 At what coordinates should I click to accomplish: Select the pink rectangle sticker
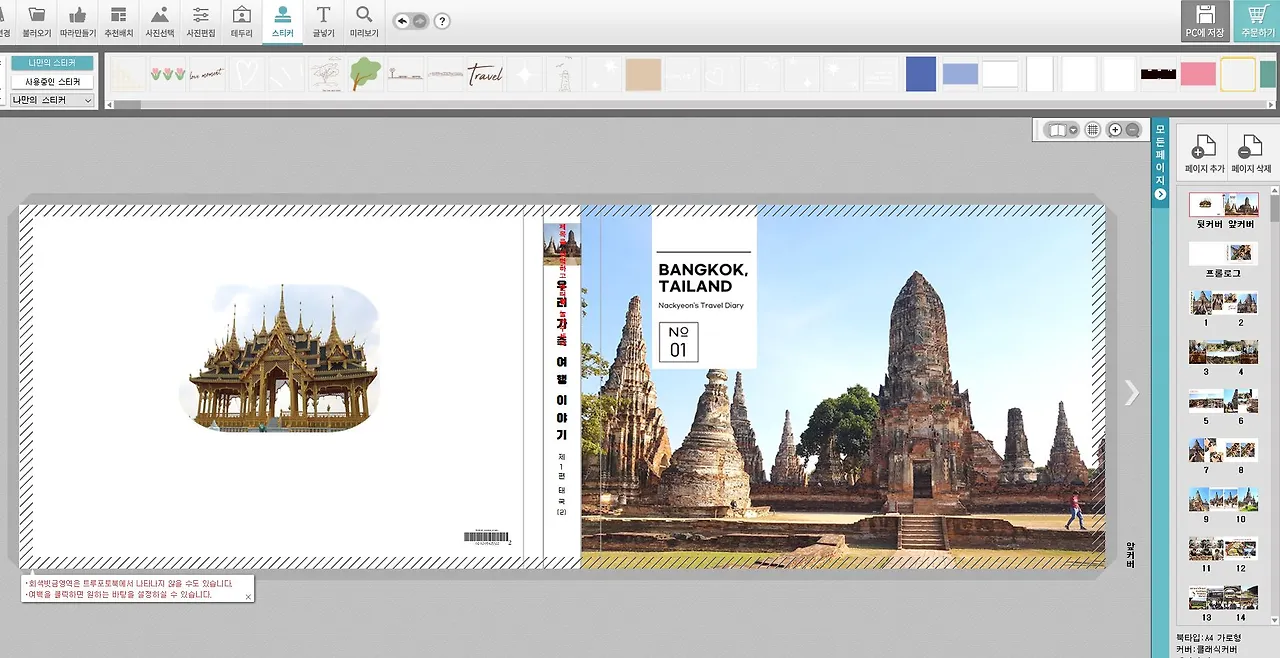(1198, 74)
